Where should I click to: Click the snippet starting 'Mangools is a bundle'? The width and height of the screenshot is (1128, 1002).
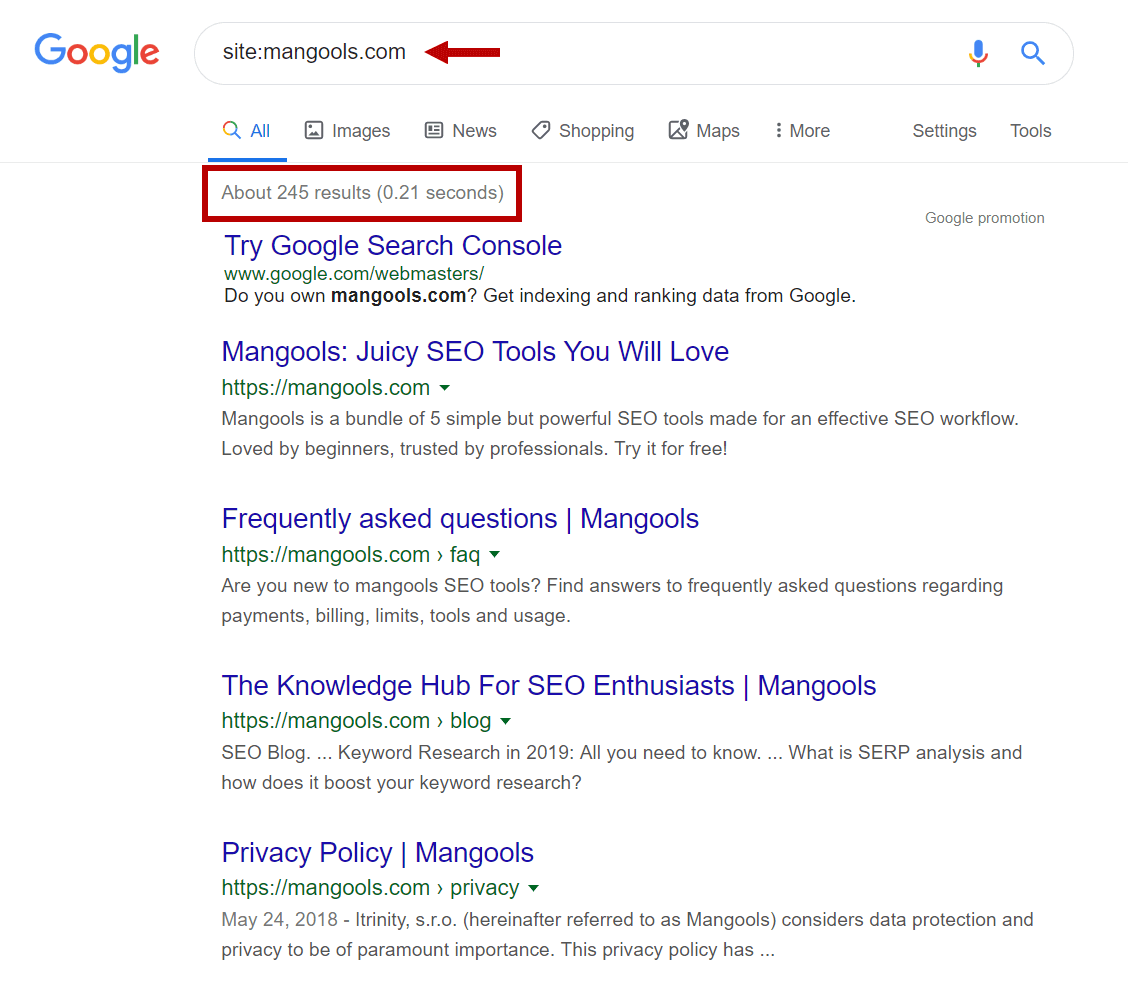619,434
